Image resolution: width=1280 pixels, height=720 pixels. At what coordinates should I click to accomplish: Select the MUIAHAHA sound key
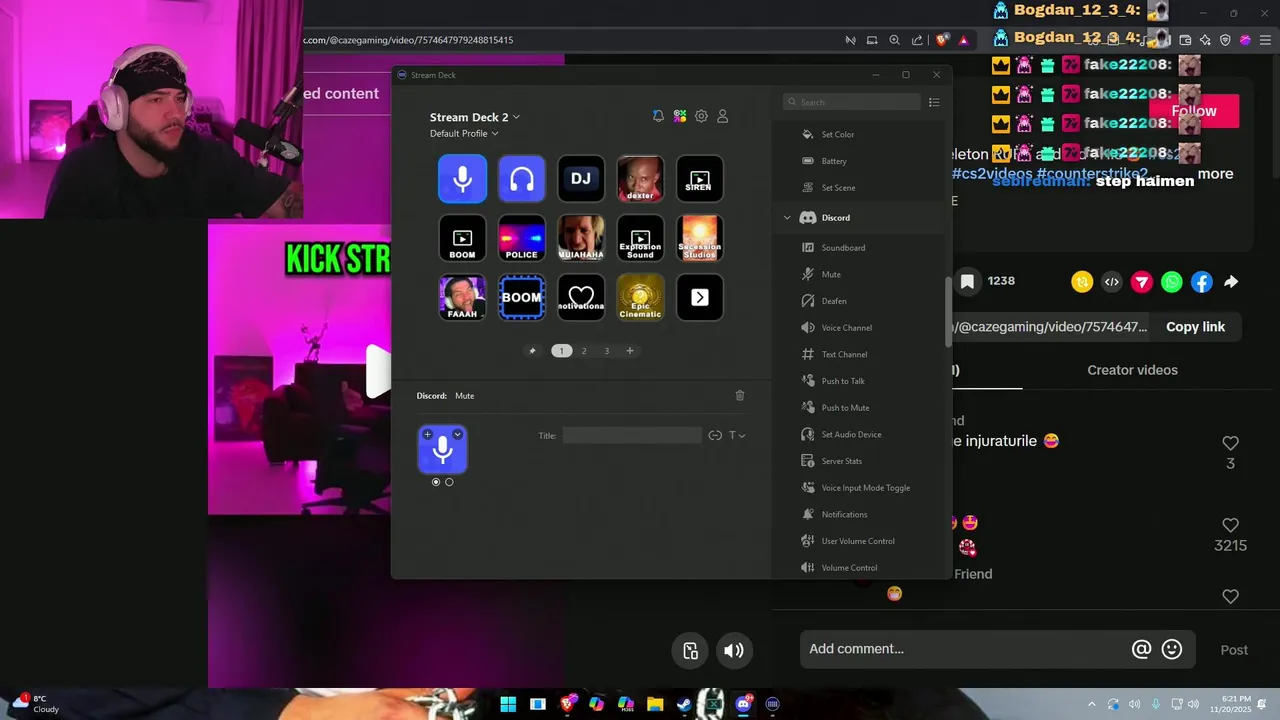pyautogui.click(x=581, y=238)
